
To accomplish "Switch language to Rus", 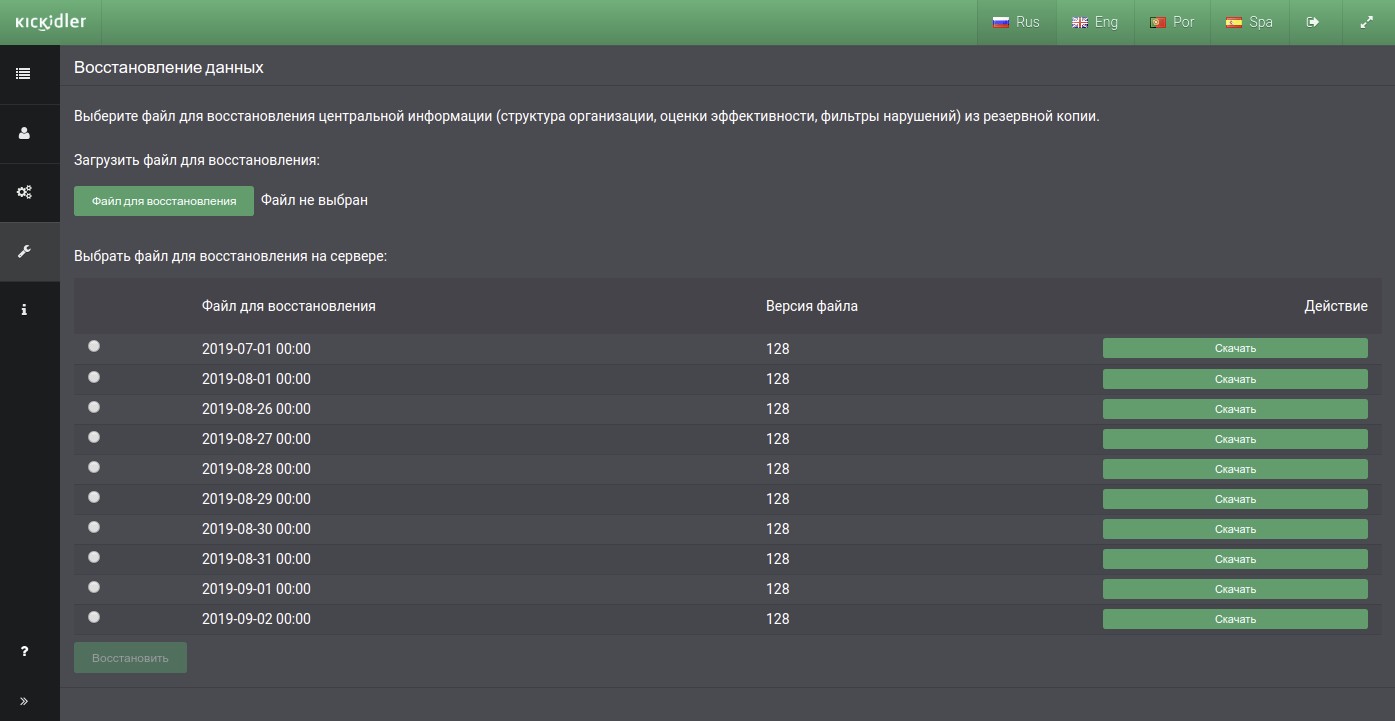I will [x=1016, y=22].
